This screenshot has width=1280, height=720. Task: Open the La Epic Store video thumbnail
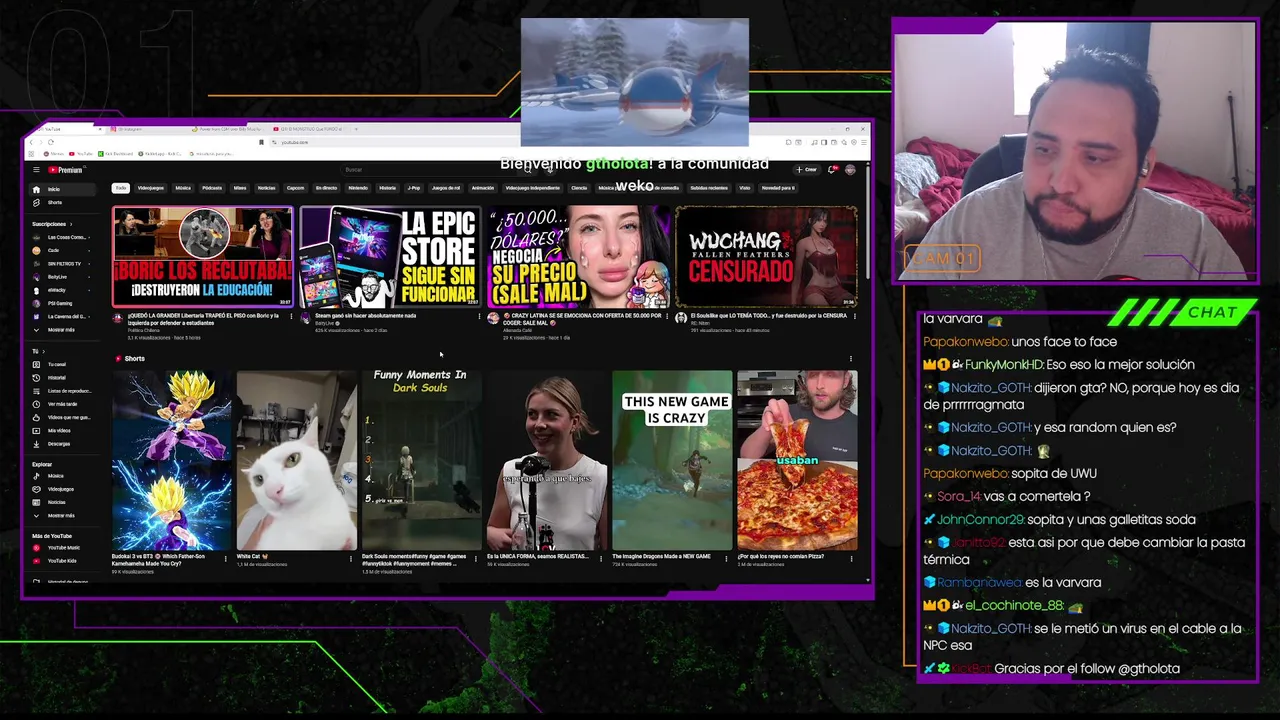click(390, 256)
